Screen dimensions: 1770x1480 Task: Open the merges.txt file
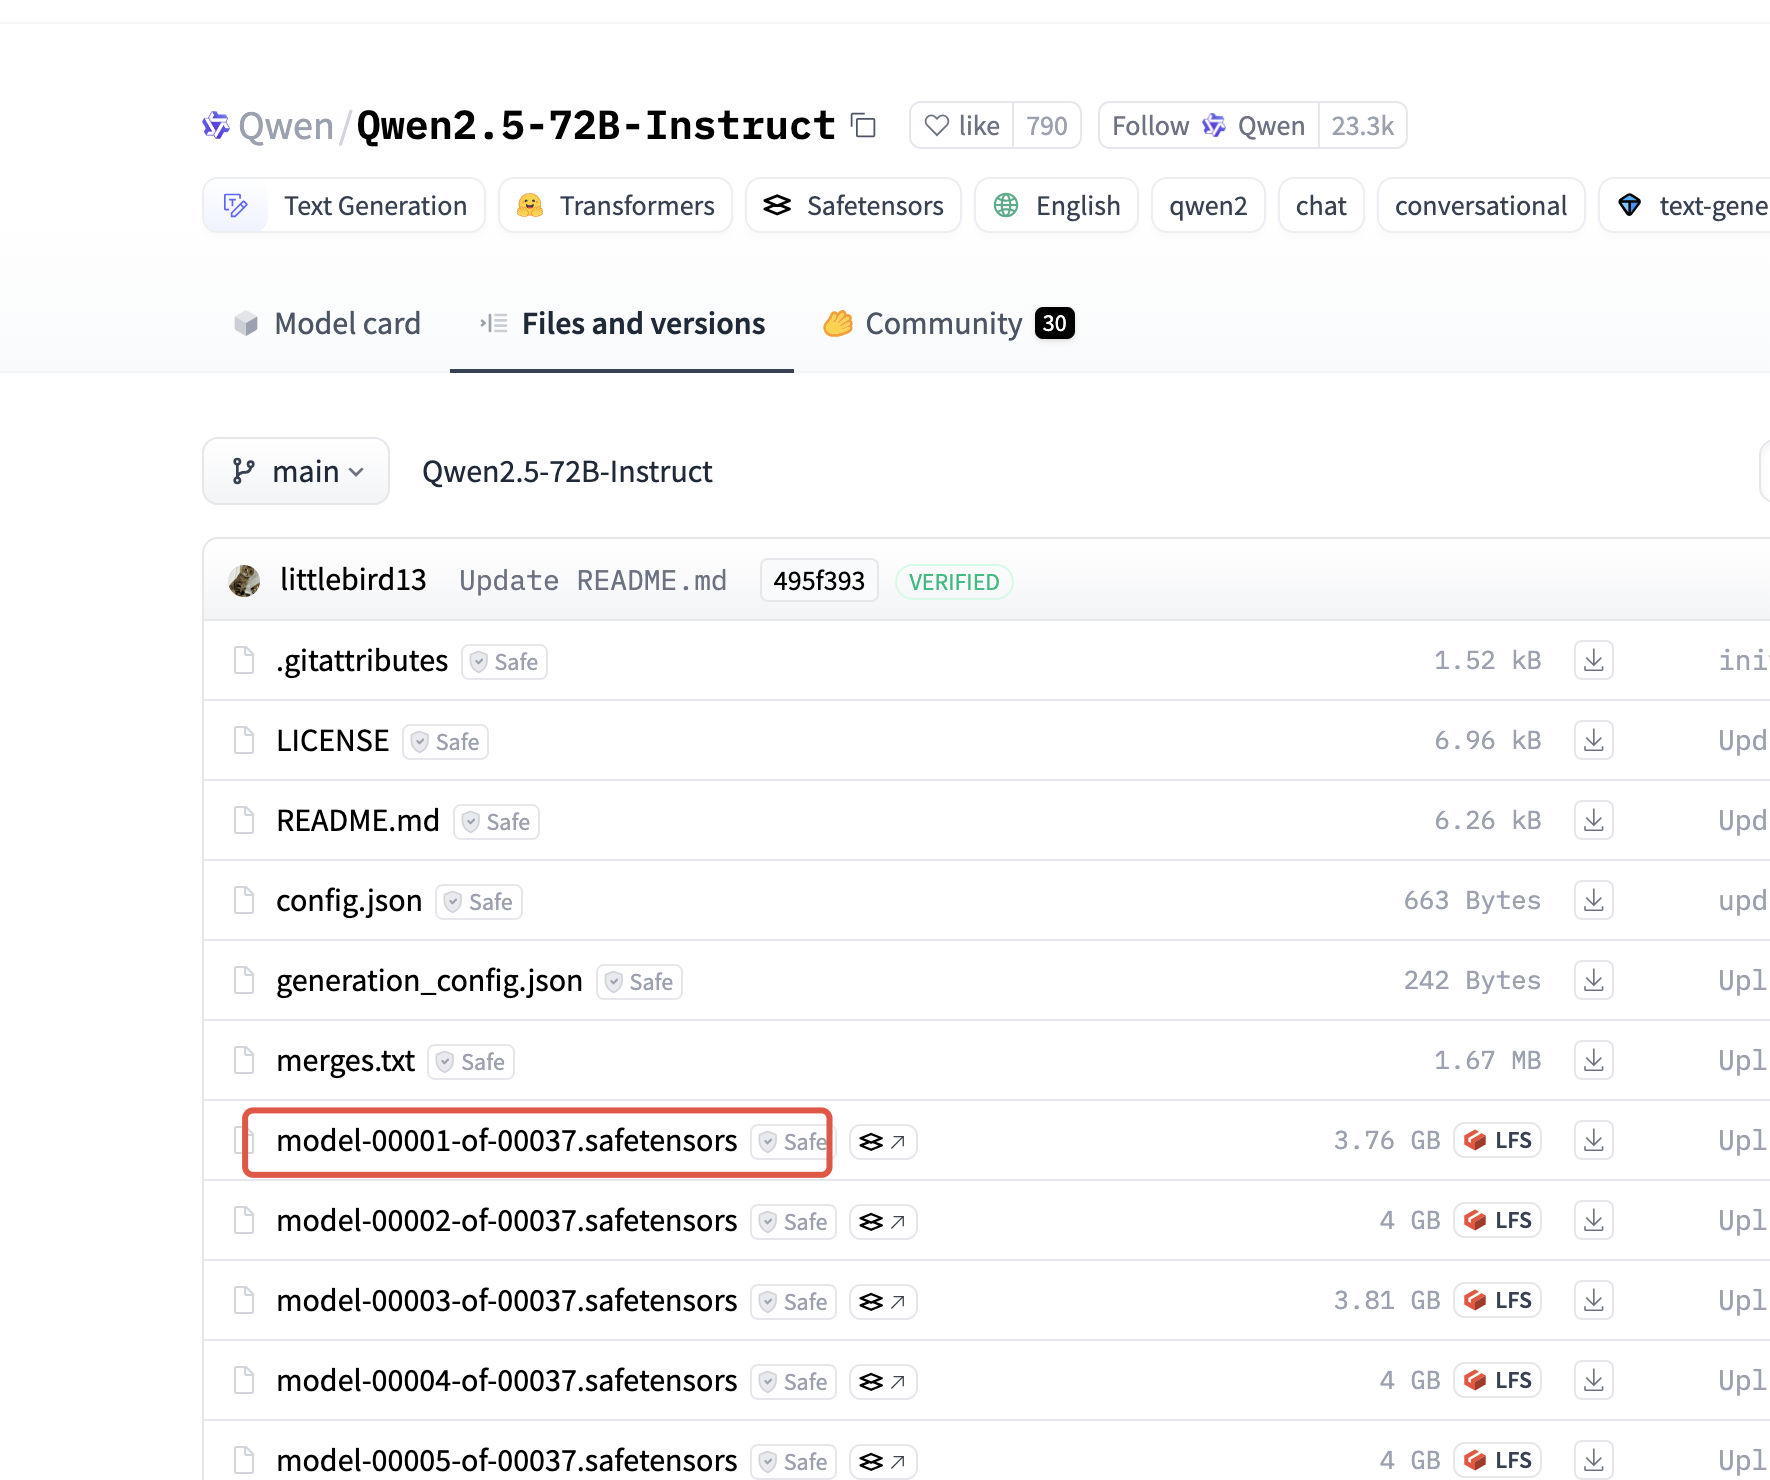tap(345, 1060)
